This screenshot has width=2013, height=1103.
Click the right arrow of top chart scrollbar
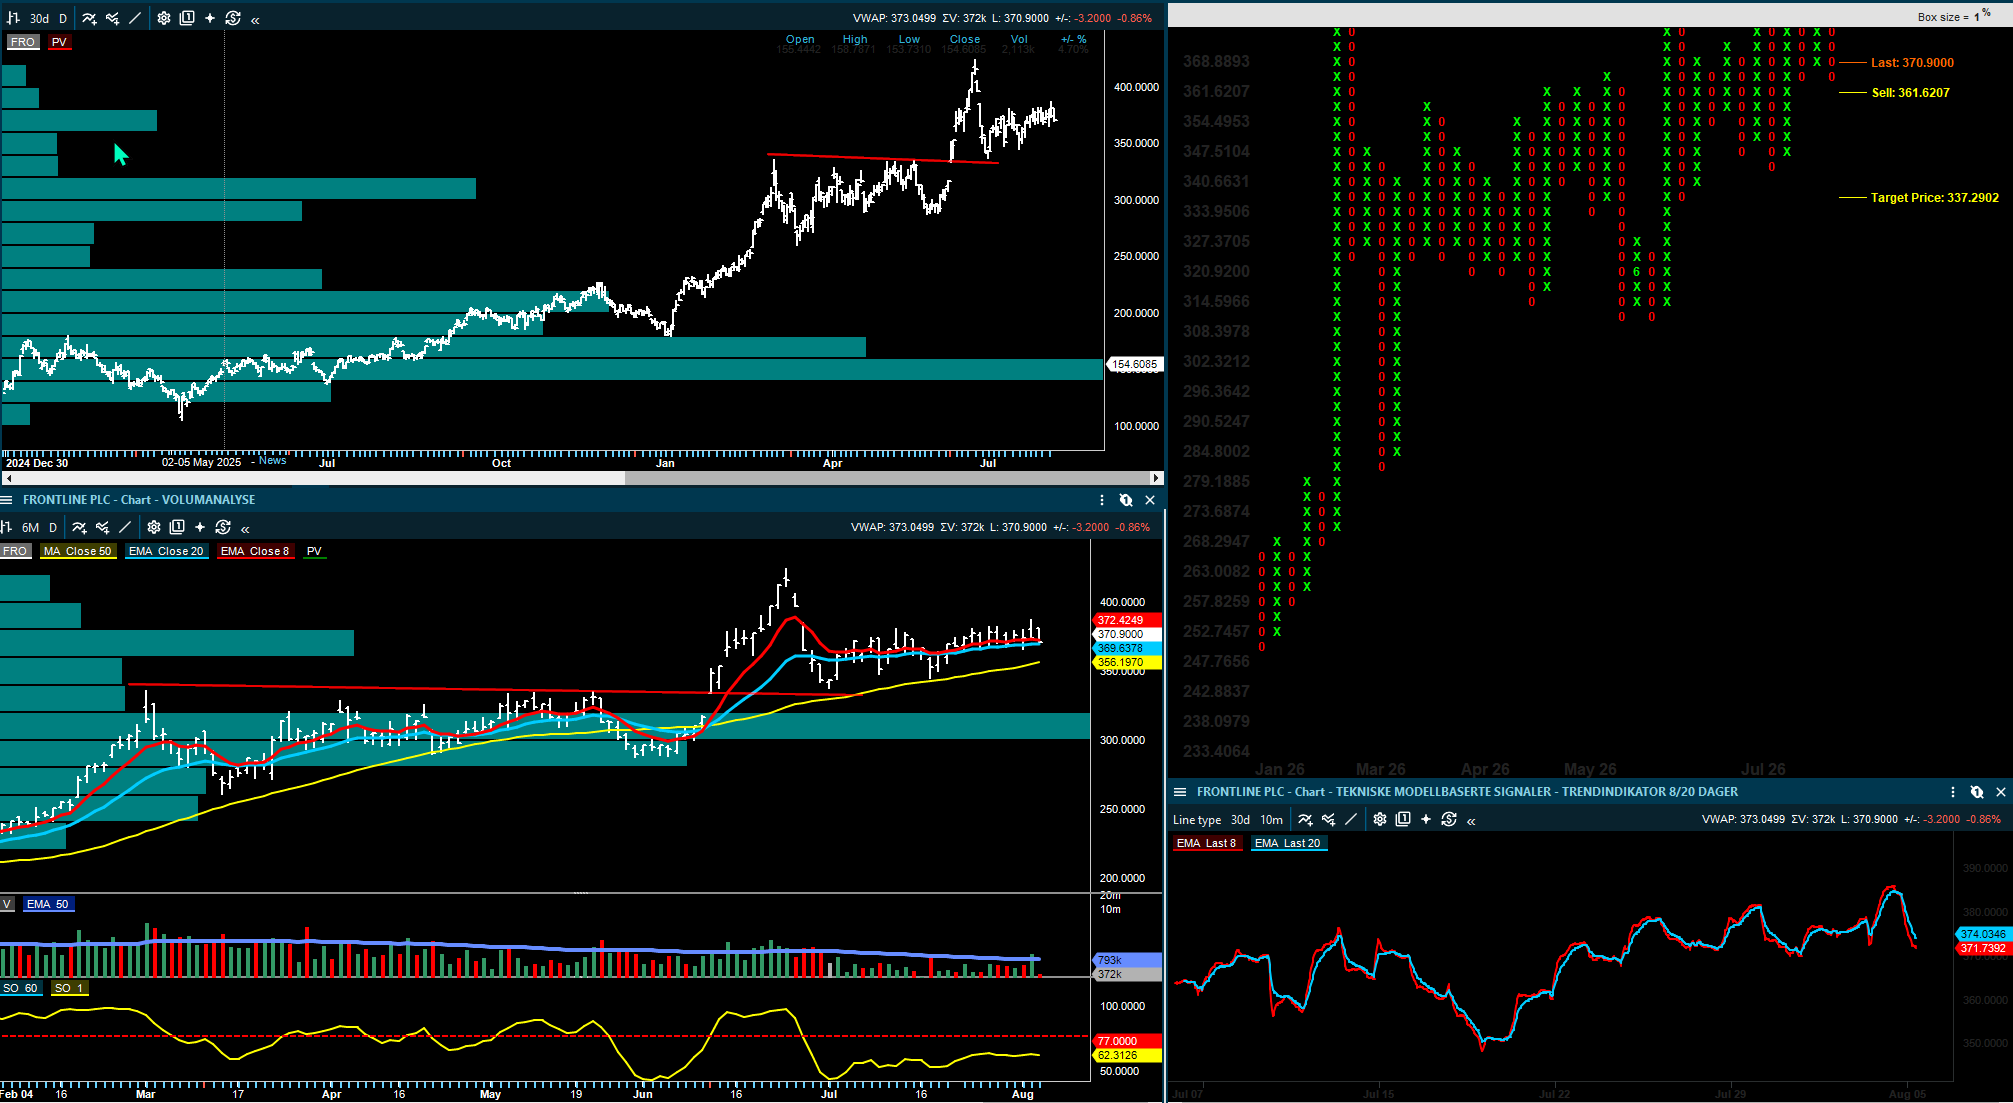coord(1156,478)
